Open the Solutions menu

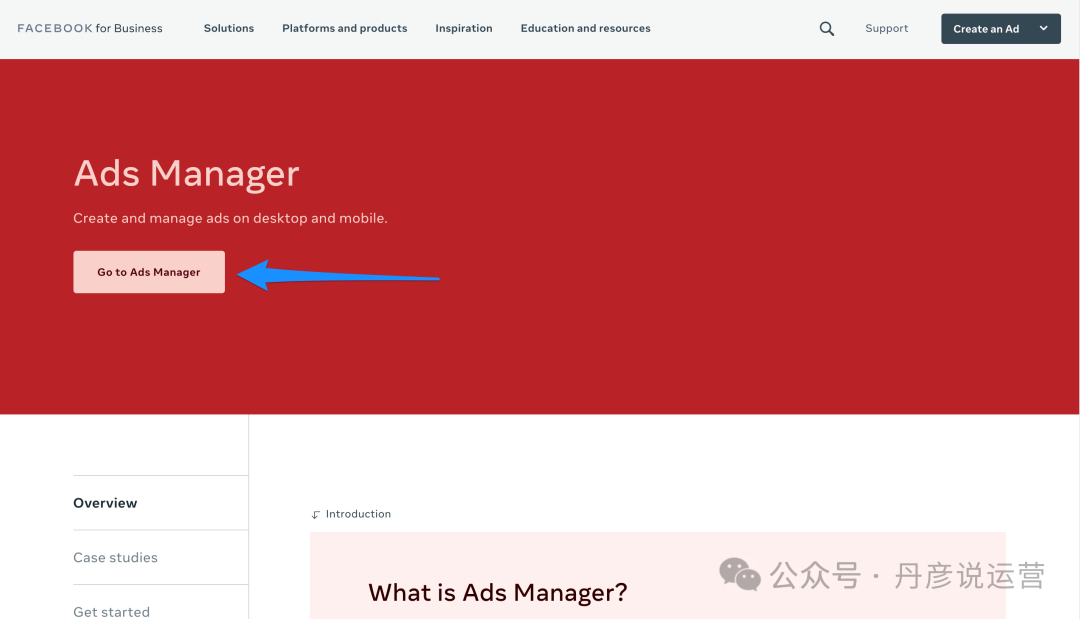pyautogui.click(x=229, y=28)
